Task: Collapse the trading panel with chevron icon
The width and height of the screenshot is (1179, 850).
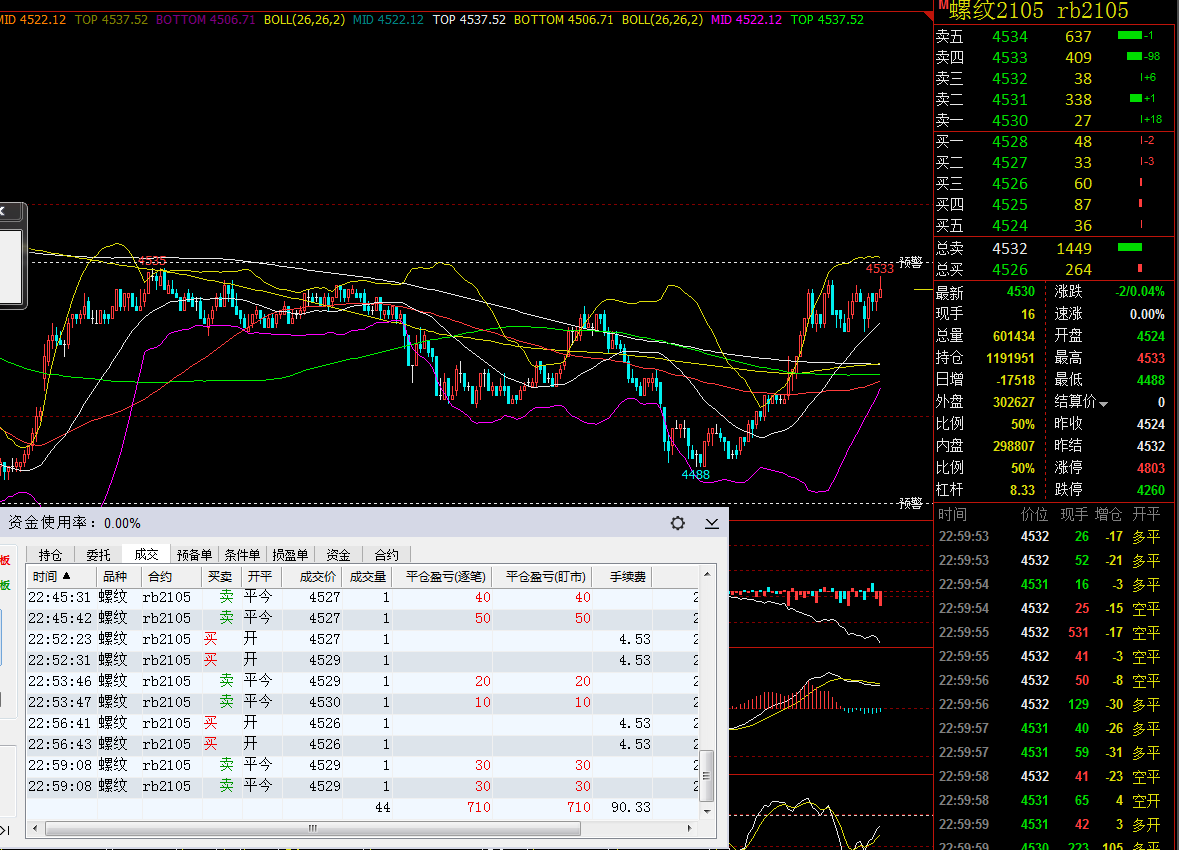Action: 712,523
